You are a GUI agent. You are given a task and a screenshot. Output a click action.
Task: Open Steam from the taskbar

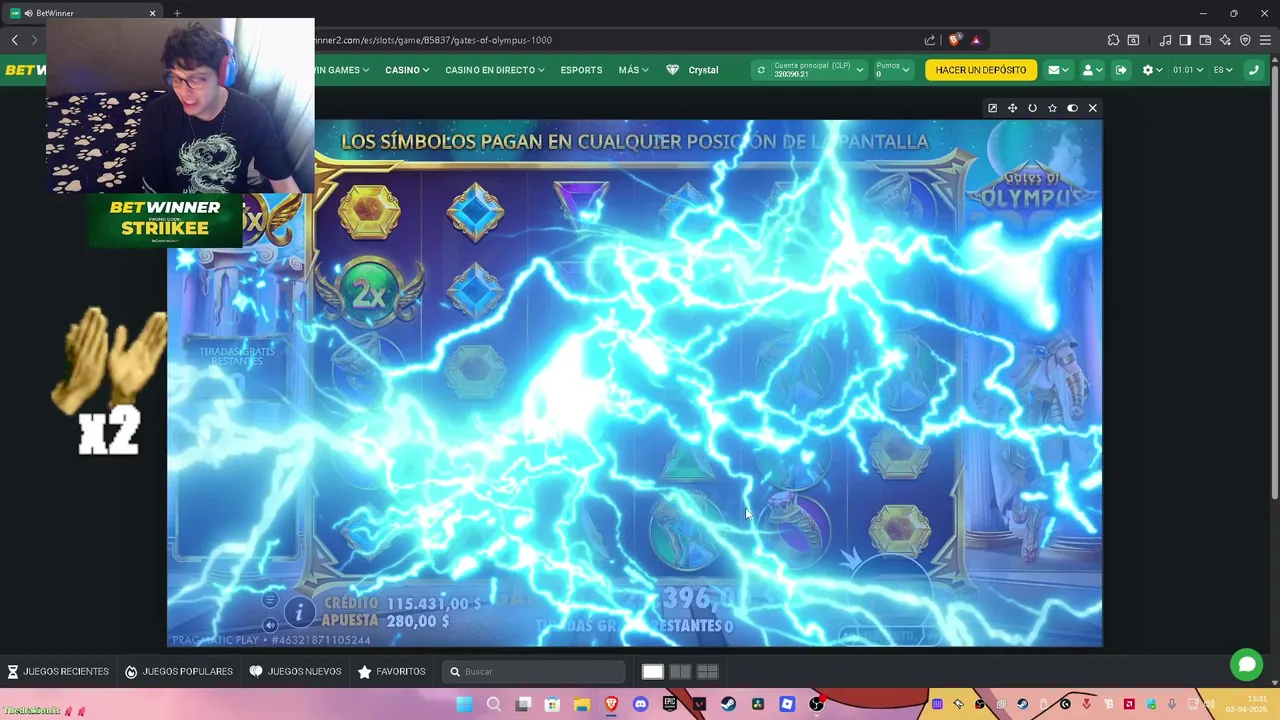pyautogui.click(x=728, y=704)
